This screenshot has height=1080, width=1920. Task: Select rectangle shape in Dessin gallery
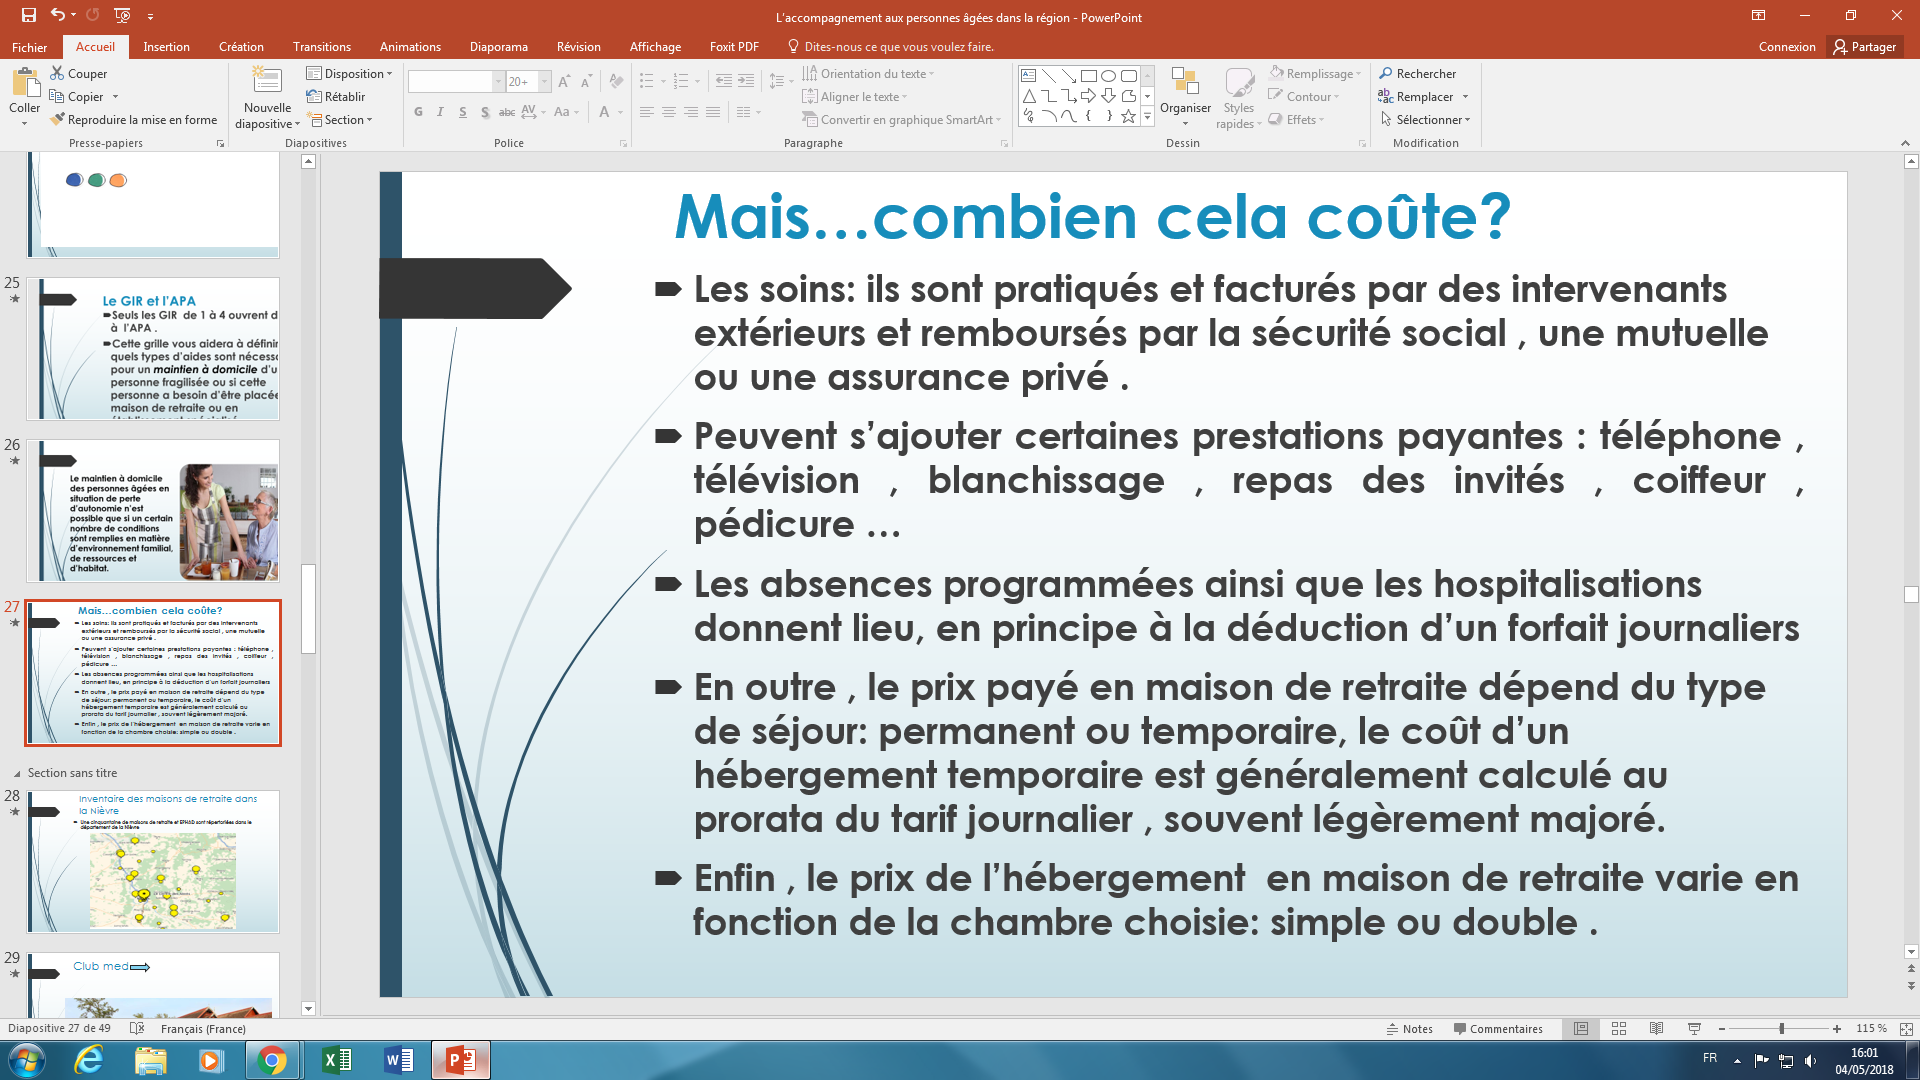(1089, 76)
